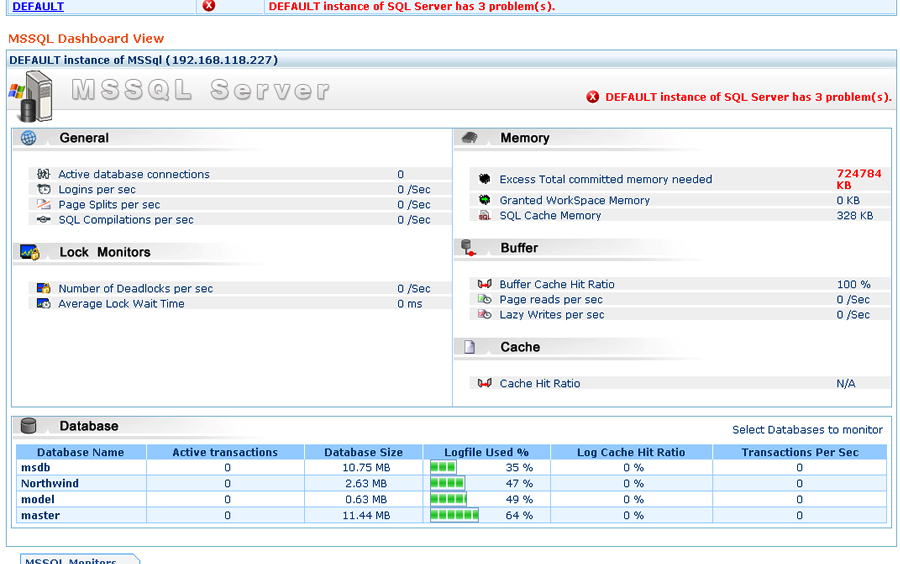The image size is (900, 564).
Task: Click the 100 % buffer hit ratio value
Action: [854, 284]
